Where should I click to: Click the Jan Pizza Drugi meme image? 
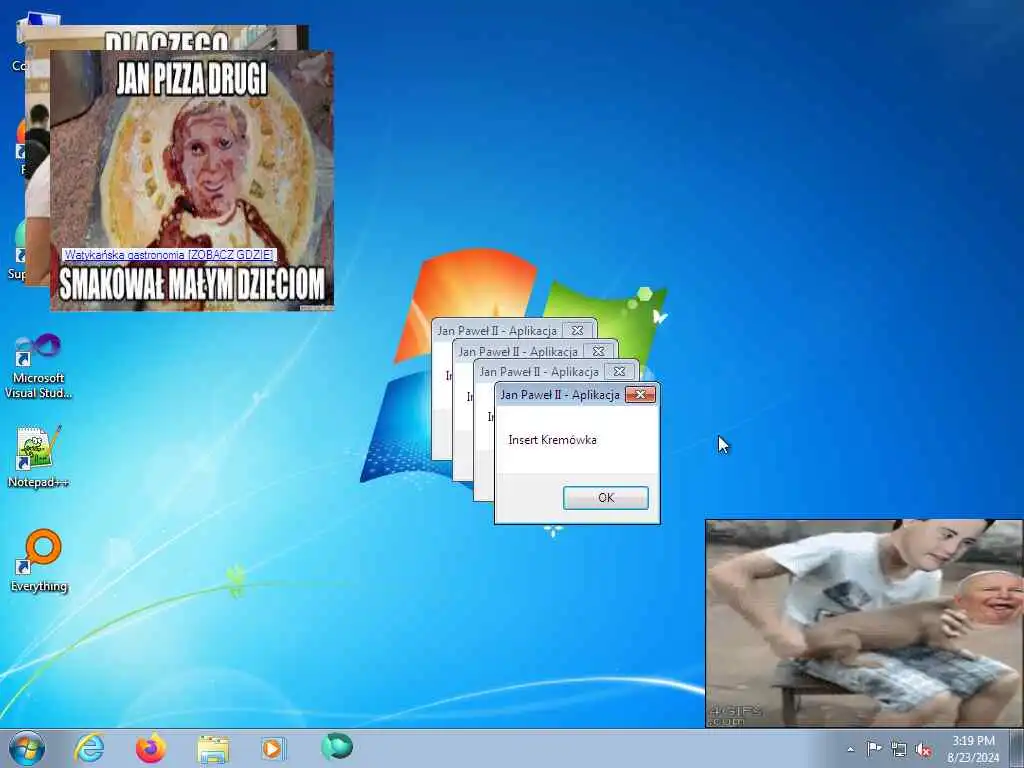click(192, 180)
